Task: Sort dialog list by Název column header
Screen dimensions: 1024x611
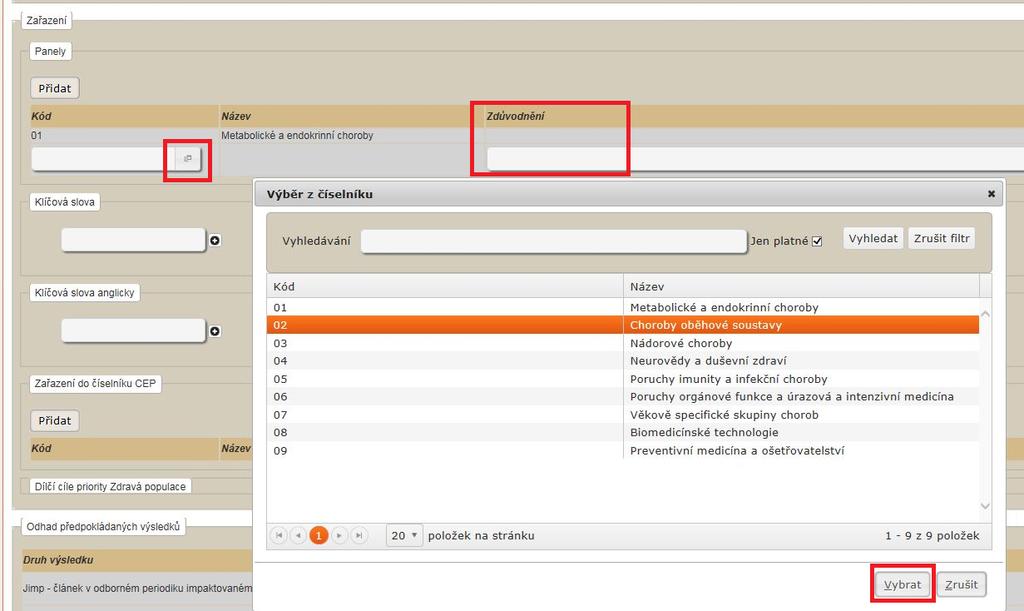Action: point(801,287)
